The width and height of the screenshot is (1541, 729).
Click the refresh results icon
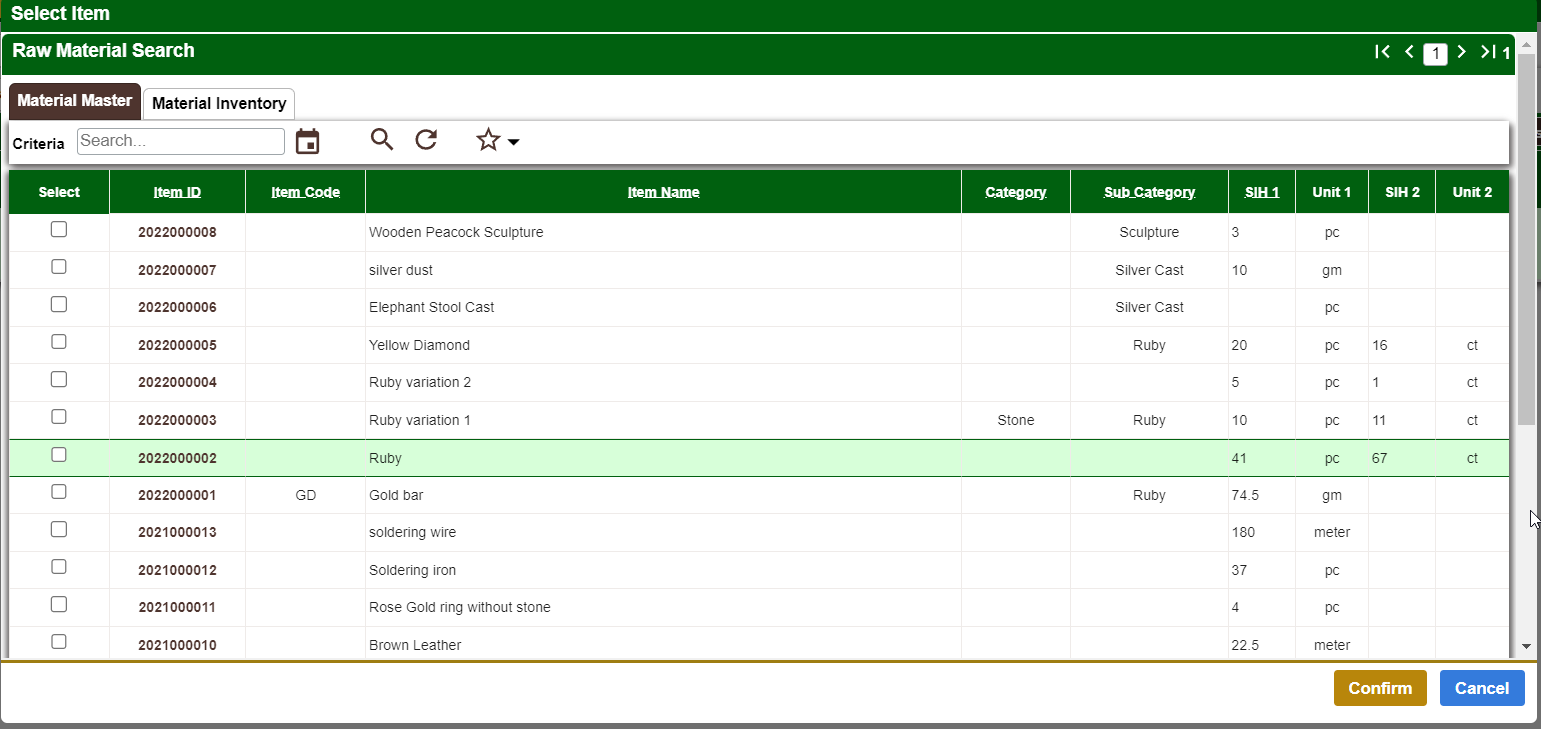(x=427, y=140)
